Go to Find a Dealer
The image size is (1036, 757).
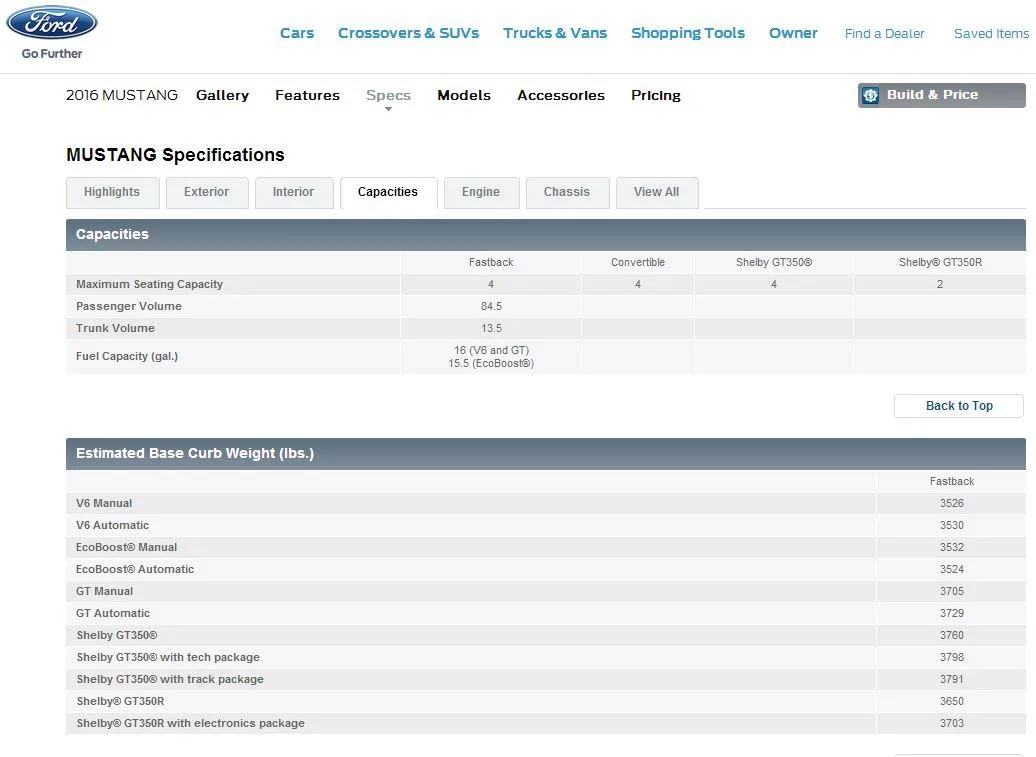pyautogui.click(x=884, y=34)
